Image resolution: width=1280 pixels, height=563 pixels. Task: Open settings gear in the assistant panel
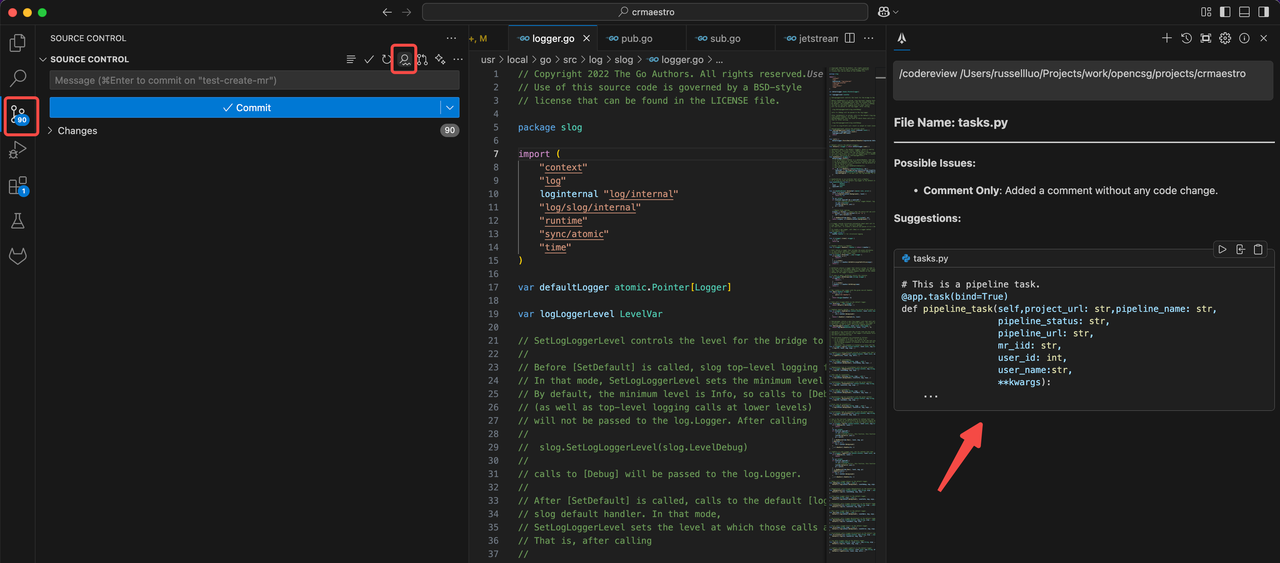(1225, 38)
